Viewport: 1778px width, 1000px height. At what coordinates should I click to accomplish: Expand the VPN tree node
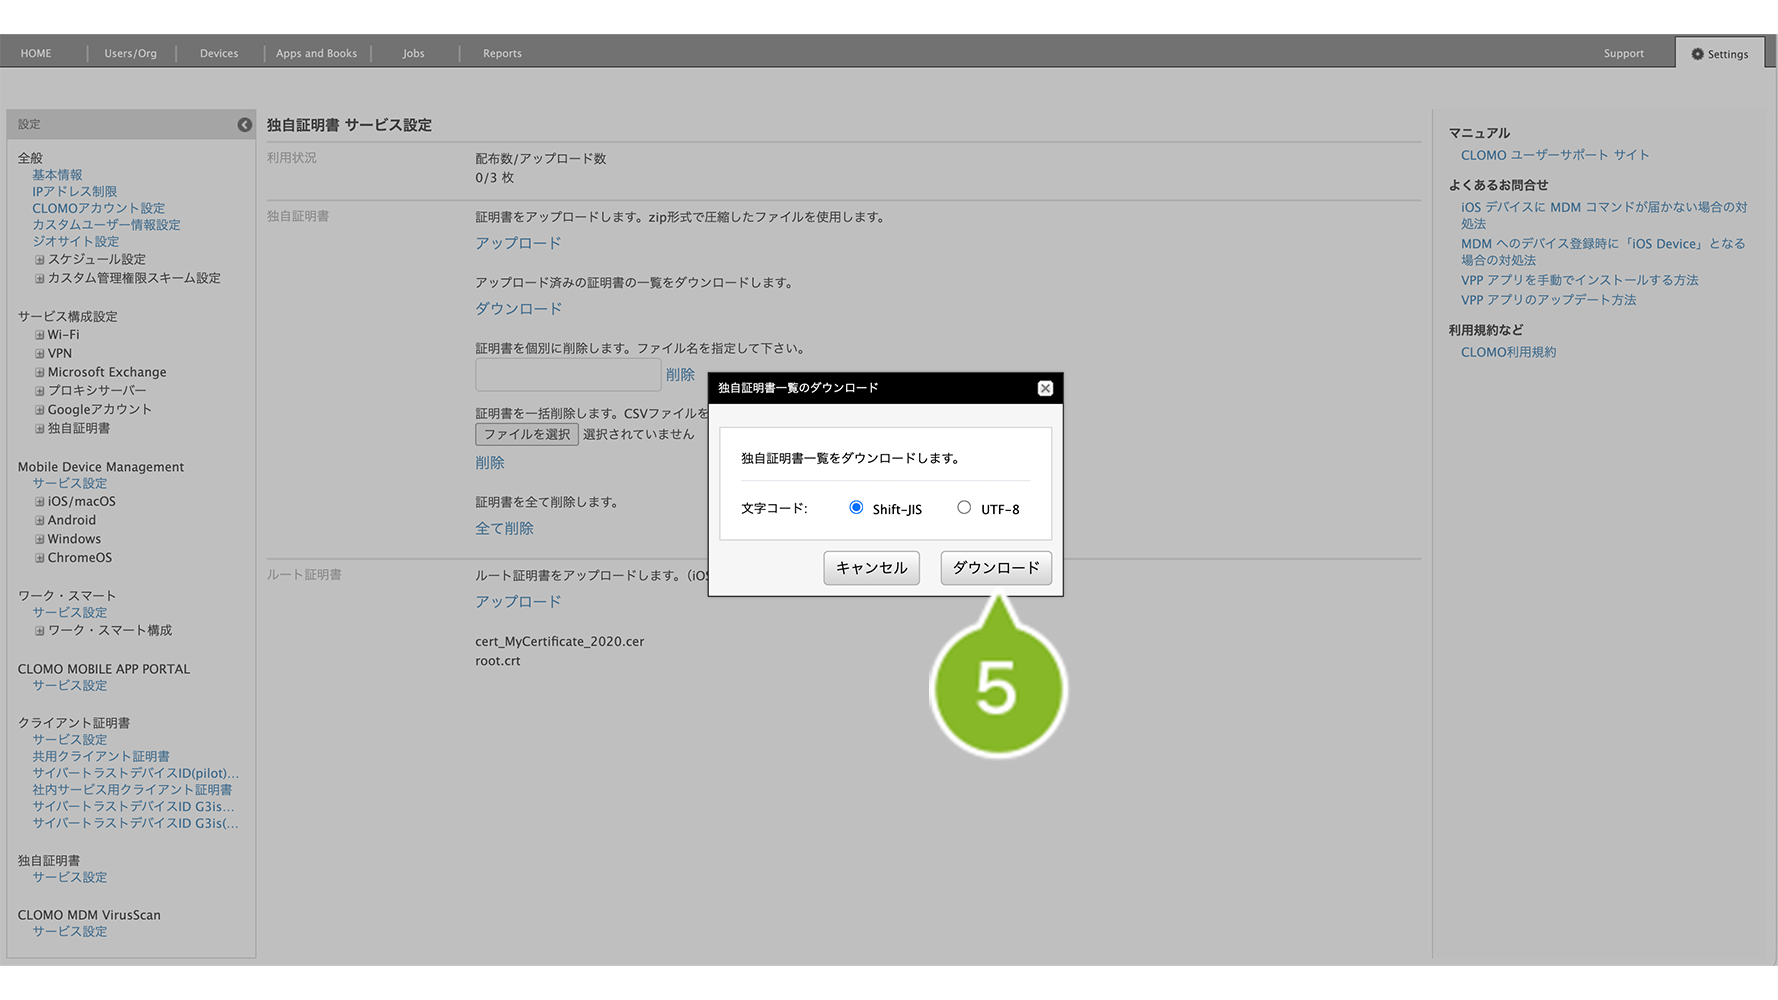pyautogui.click(x=40, y=354)
